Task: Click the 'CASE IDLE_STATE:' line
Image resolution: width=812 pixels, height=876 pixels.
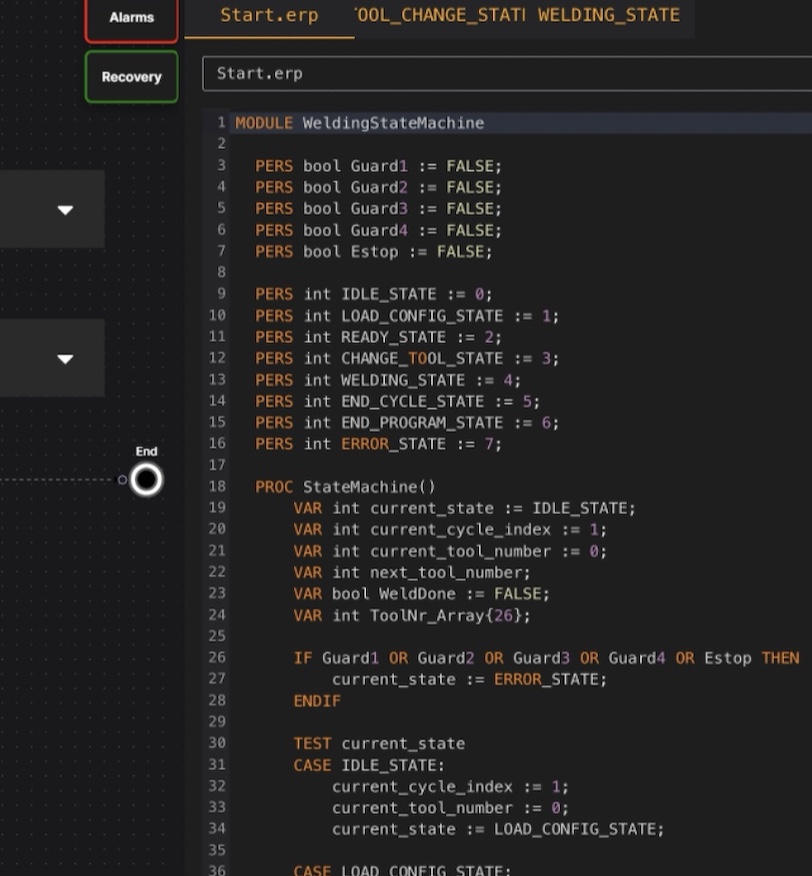Action: (x=369, y=765)
